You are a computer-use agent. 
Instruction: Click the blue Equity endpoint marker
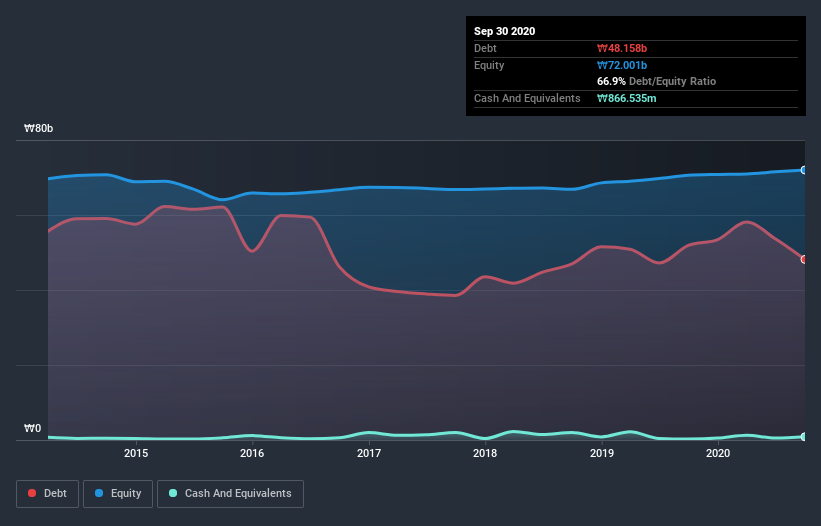pyautogui.click(x=804, y=170)
